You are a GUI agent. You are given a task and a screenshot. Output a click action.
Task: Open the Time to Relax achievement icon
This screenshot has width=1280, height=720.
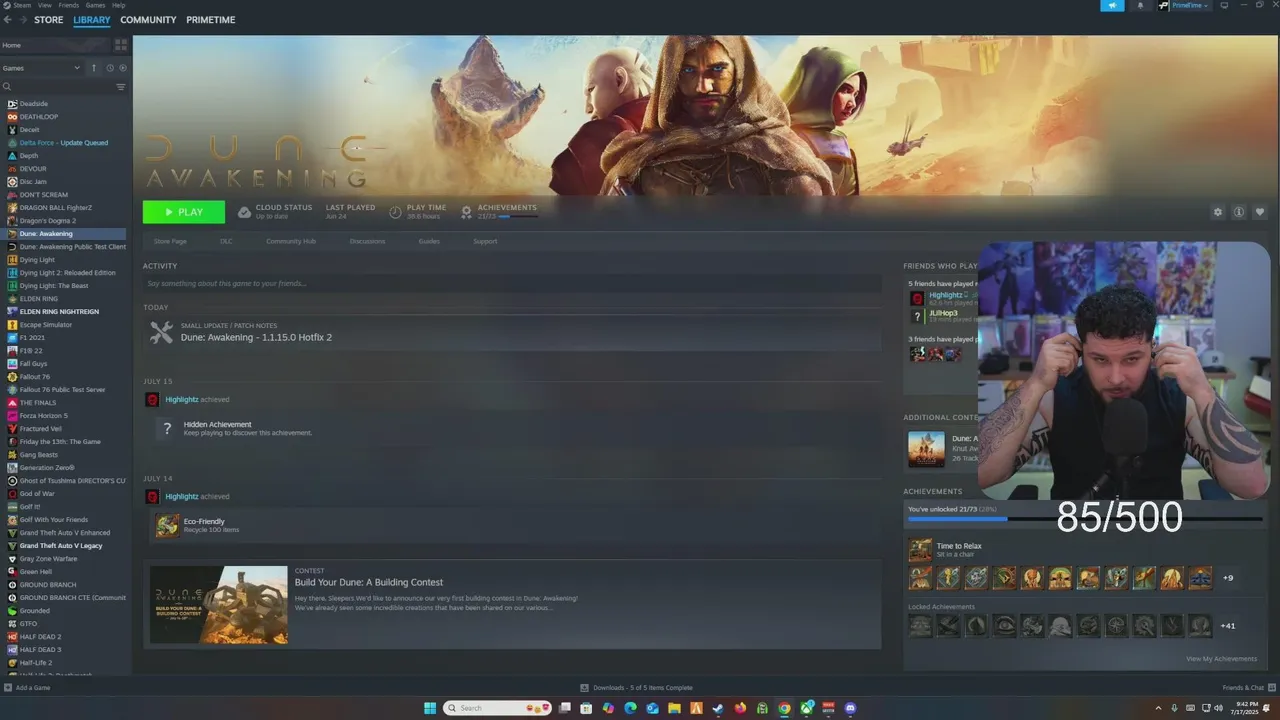click(920, 550)
